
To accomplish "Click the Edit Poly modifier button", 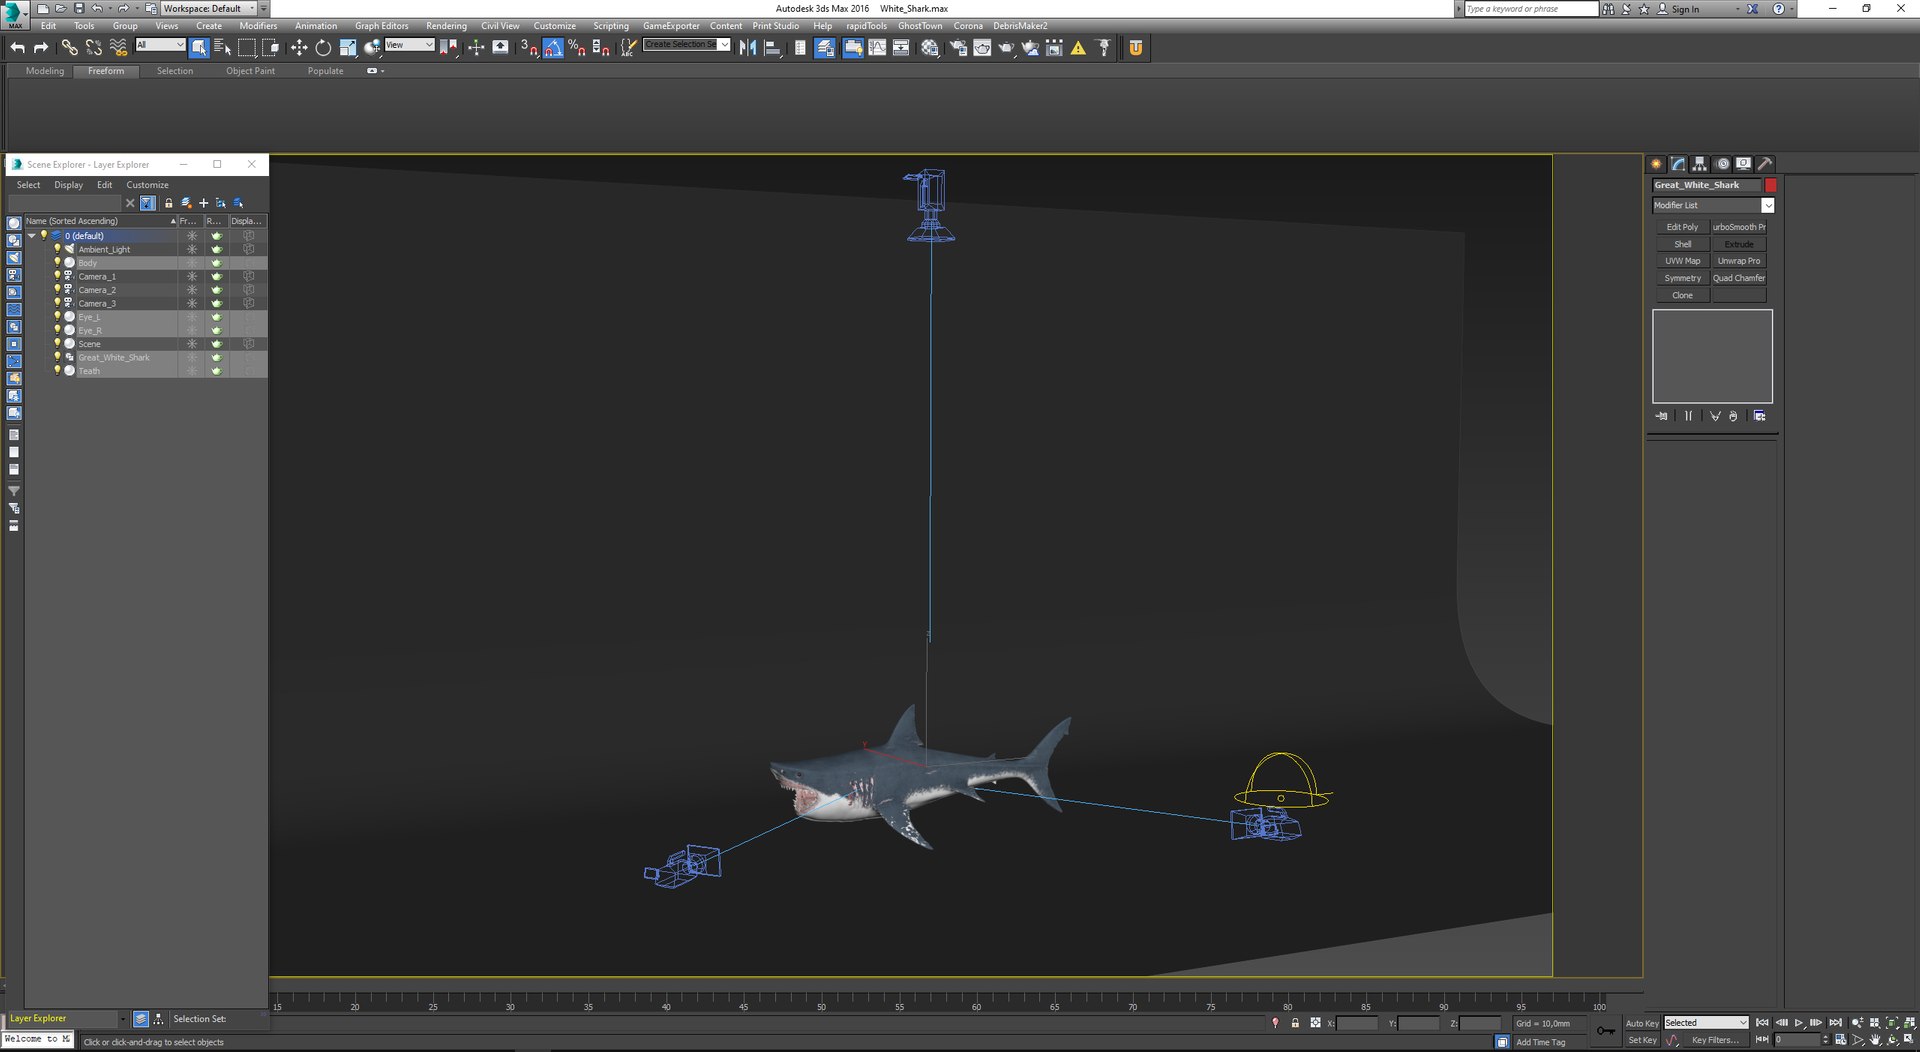I will coord(1682,227).
